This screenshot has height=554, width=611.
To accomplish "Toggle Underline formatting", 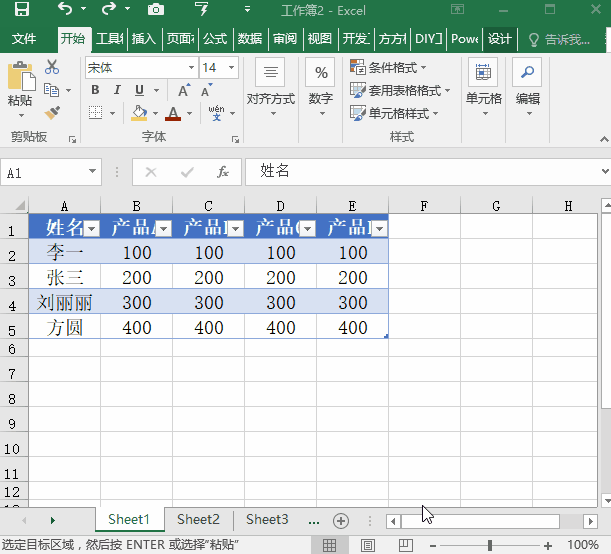I will 139,90.
